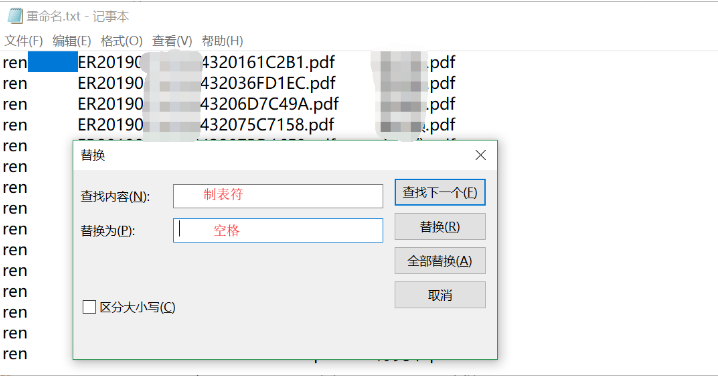Open the 编辑(E) menu

click(x=71, y=41)
